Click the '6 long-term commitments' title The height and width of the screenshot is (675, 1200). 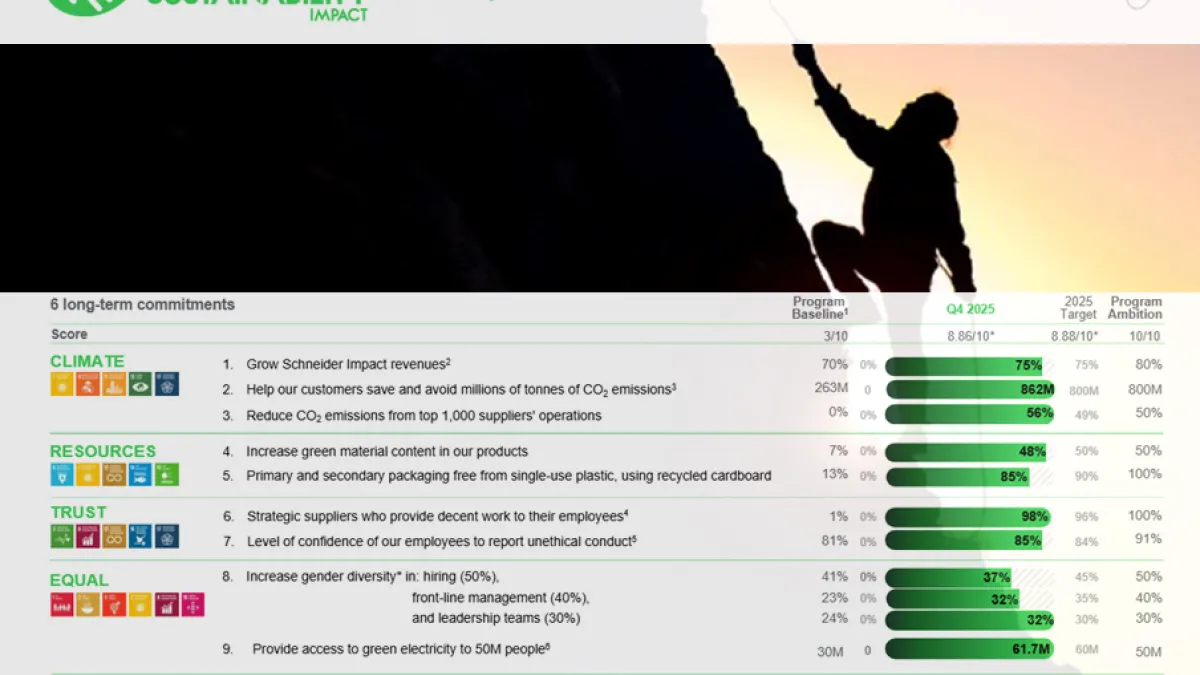pos(142,304)
